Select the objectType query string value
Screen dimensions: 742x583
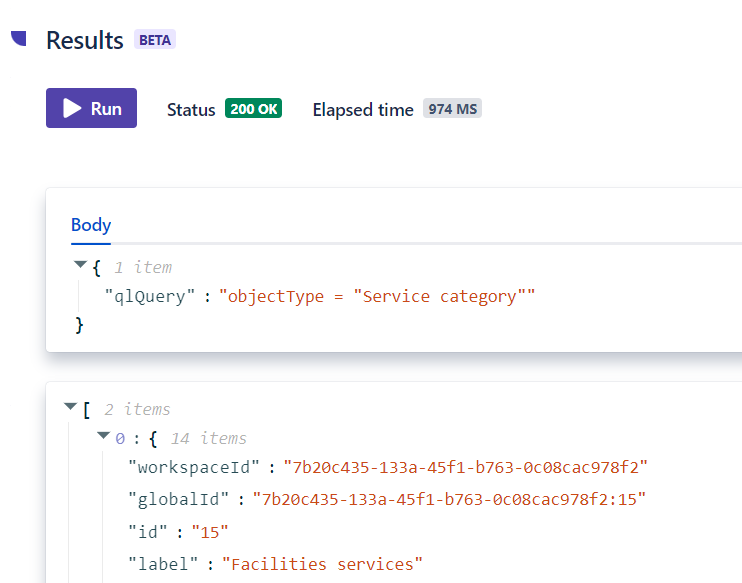coord(377,296)
